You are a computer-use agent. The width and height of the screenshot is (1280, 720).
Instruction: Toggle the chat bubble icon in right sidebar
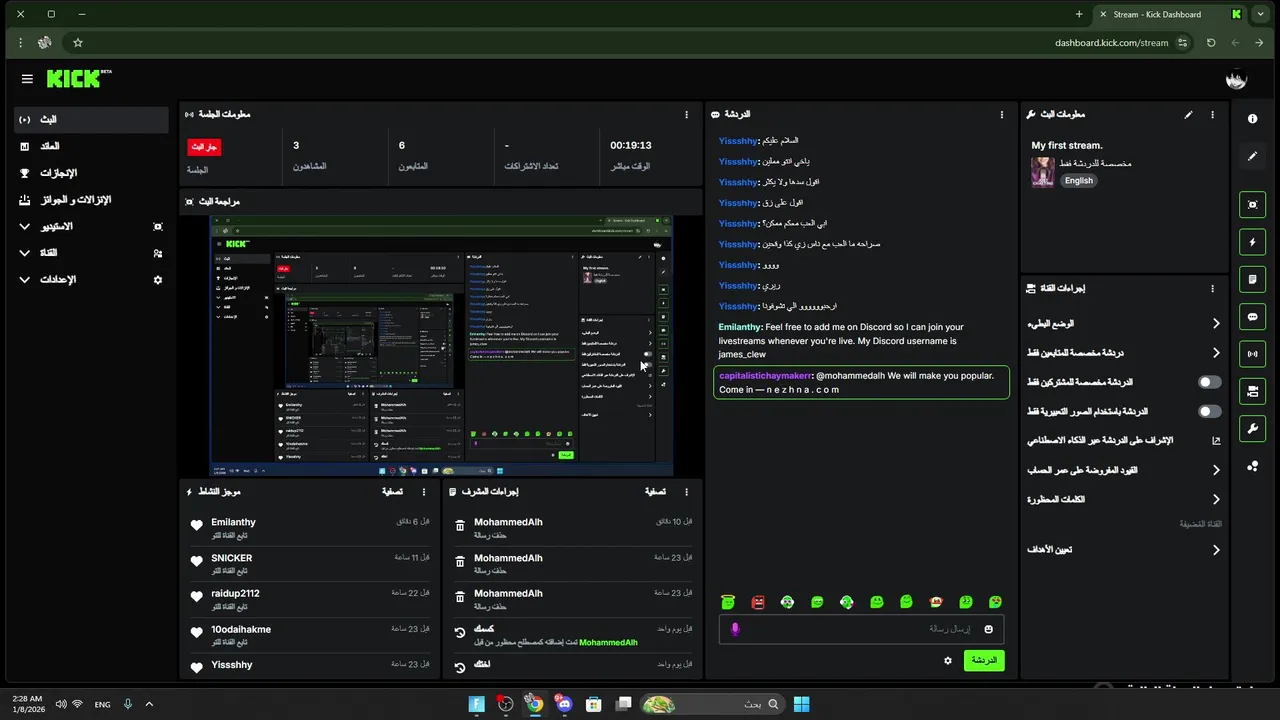(x=1252, y=317)
